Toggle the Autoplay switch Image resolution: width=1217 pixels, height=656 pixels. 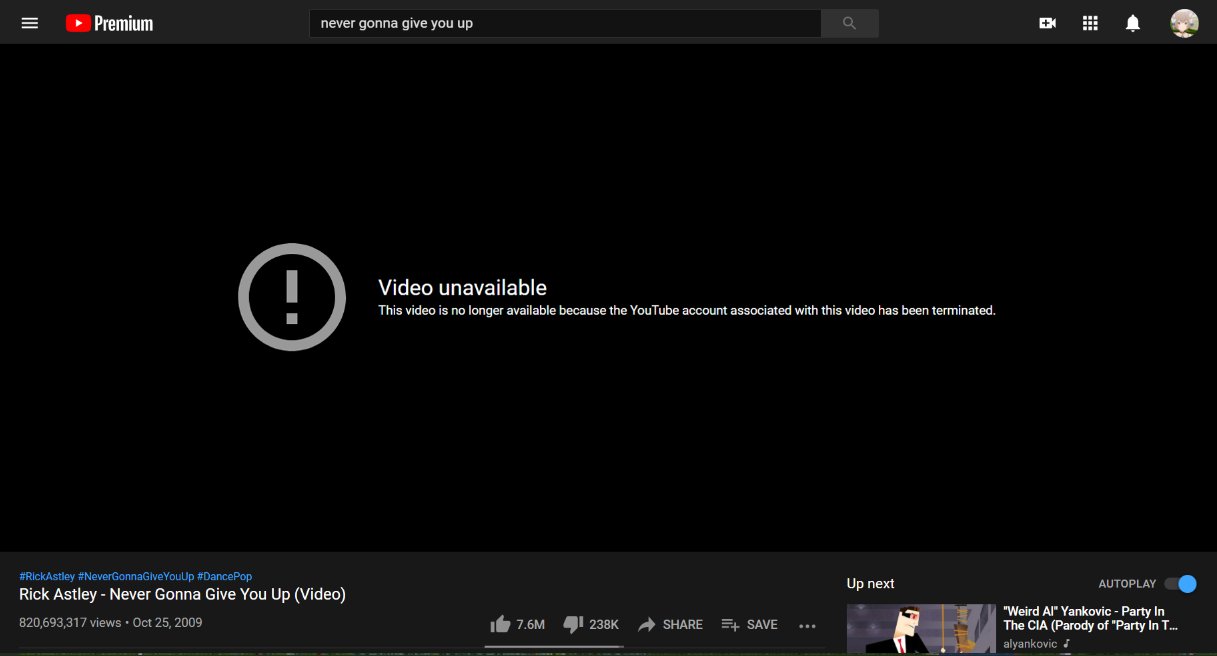pyautogui.click(x=1180, y=584)
